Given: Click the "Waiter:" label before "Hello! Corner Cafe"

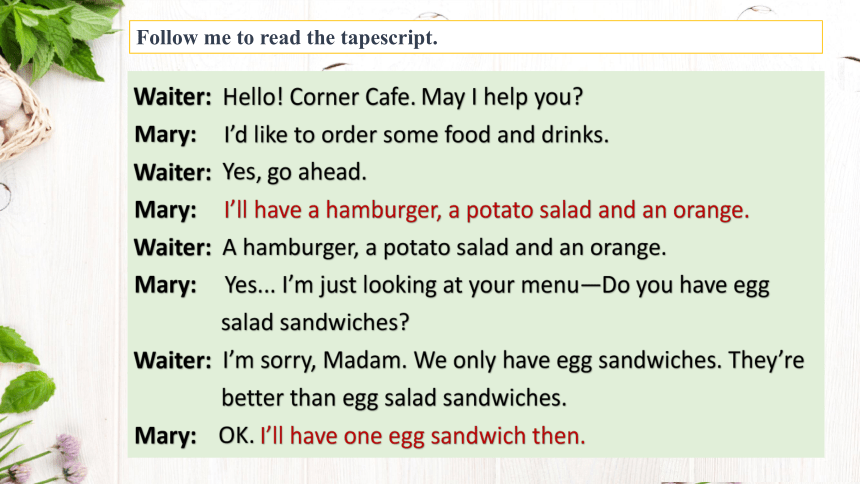Looking at the screenshot, I should 173,98.
